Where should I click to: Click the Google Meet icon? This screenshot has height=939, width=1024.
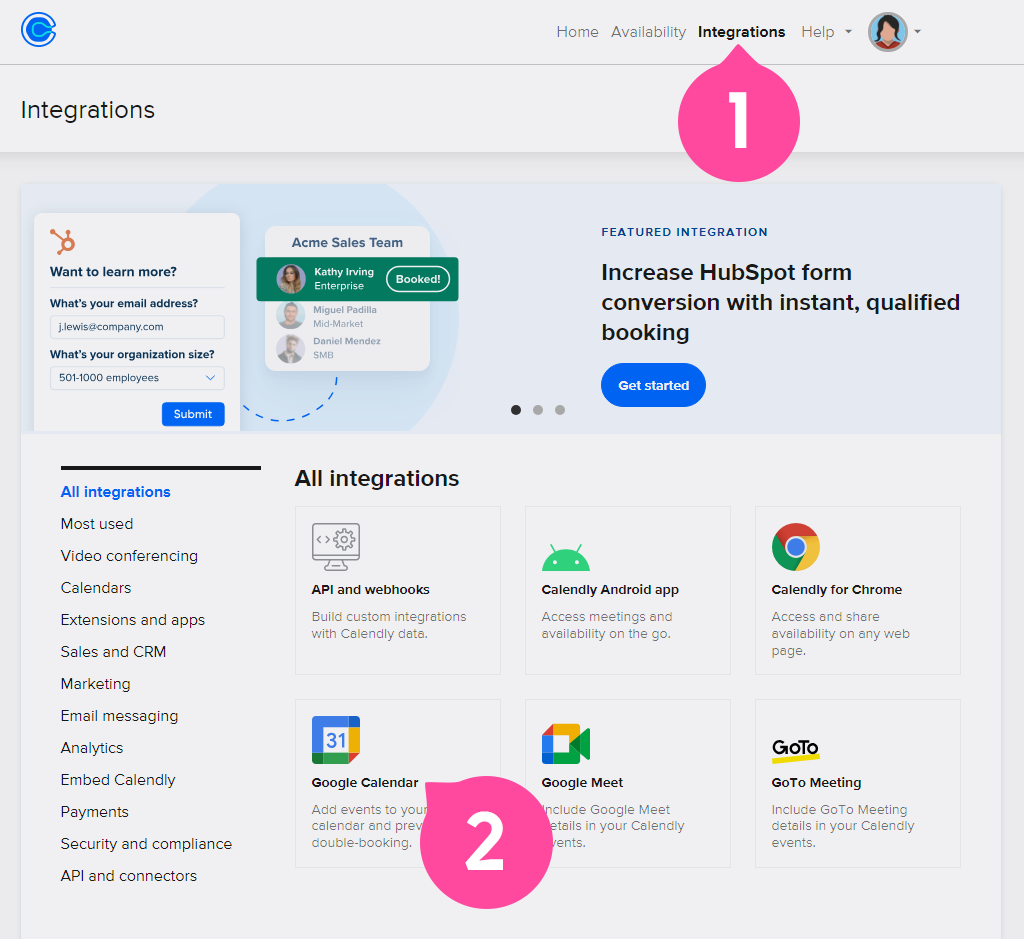tap(566, 744)
